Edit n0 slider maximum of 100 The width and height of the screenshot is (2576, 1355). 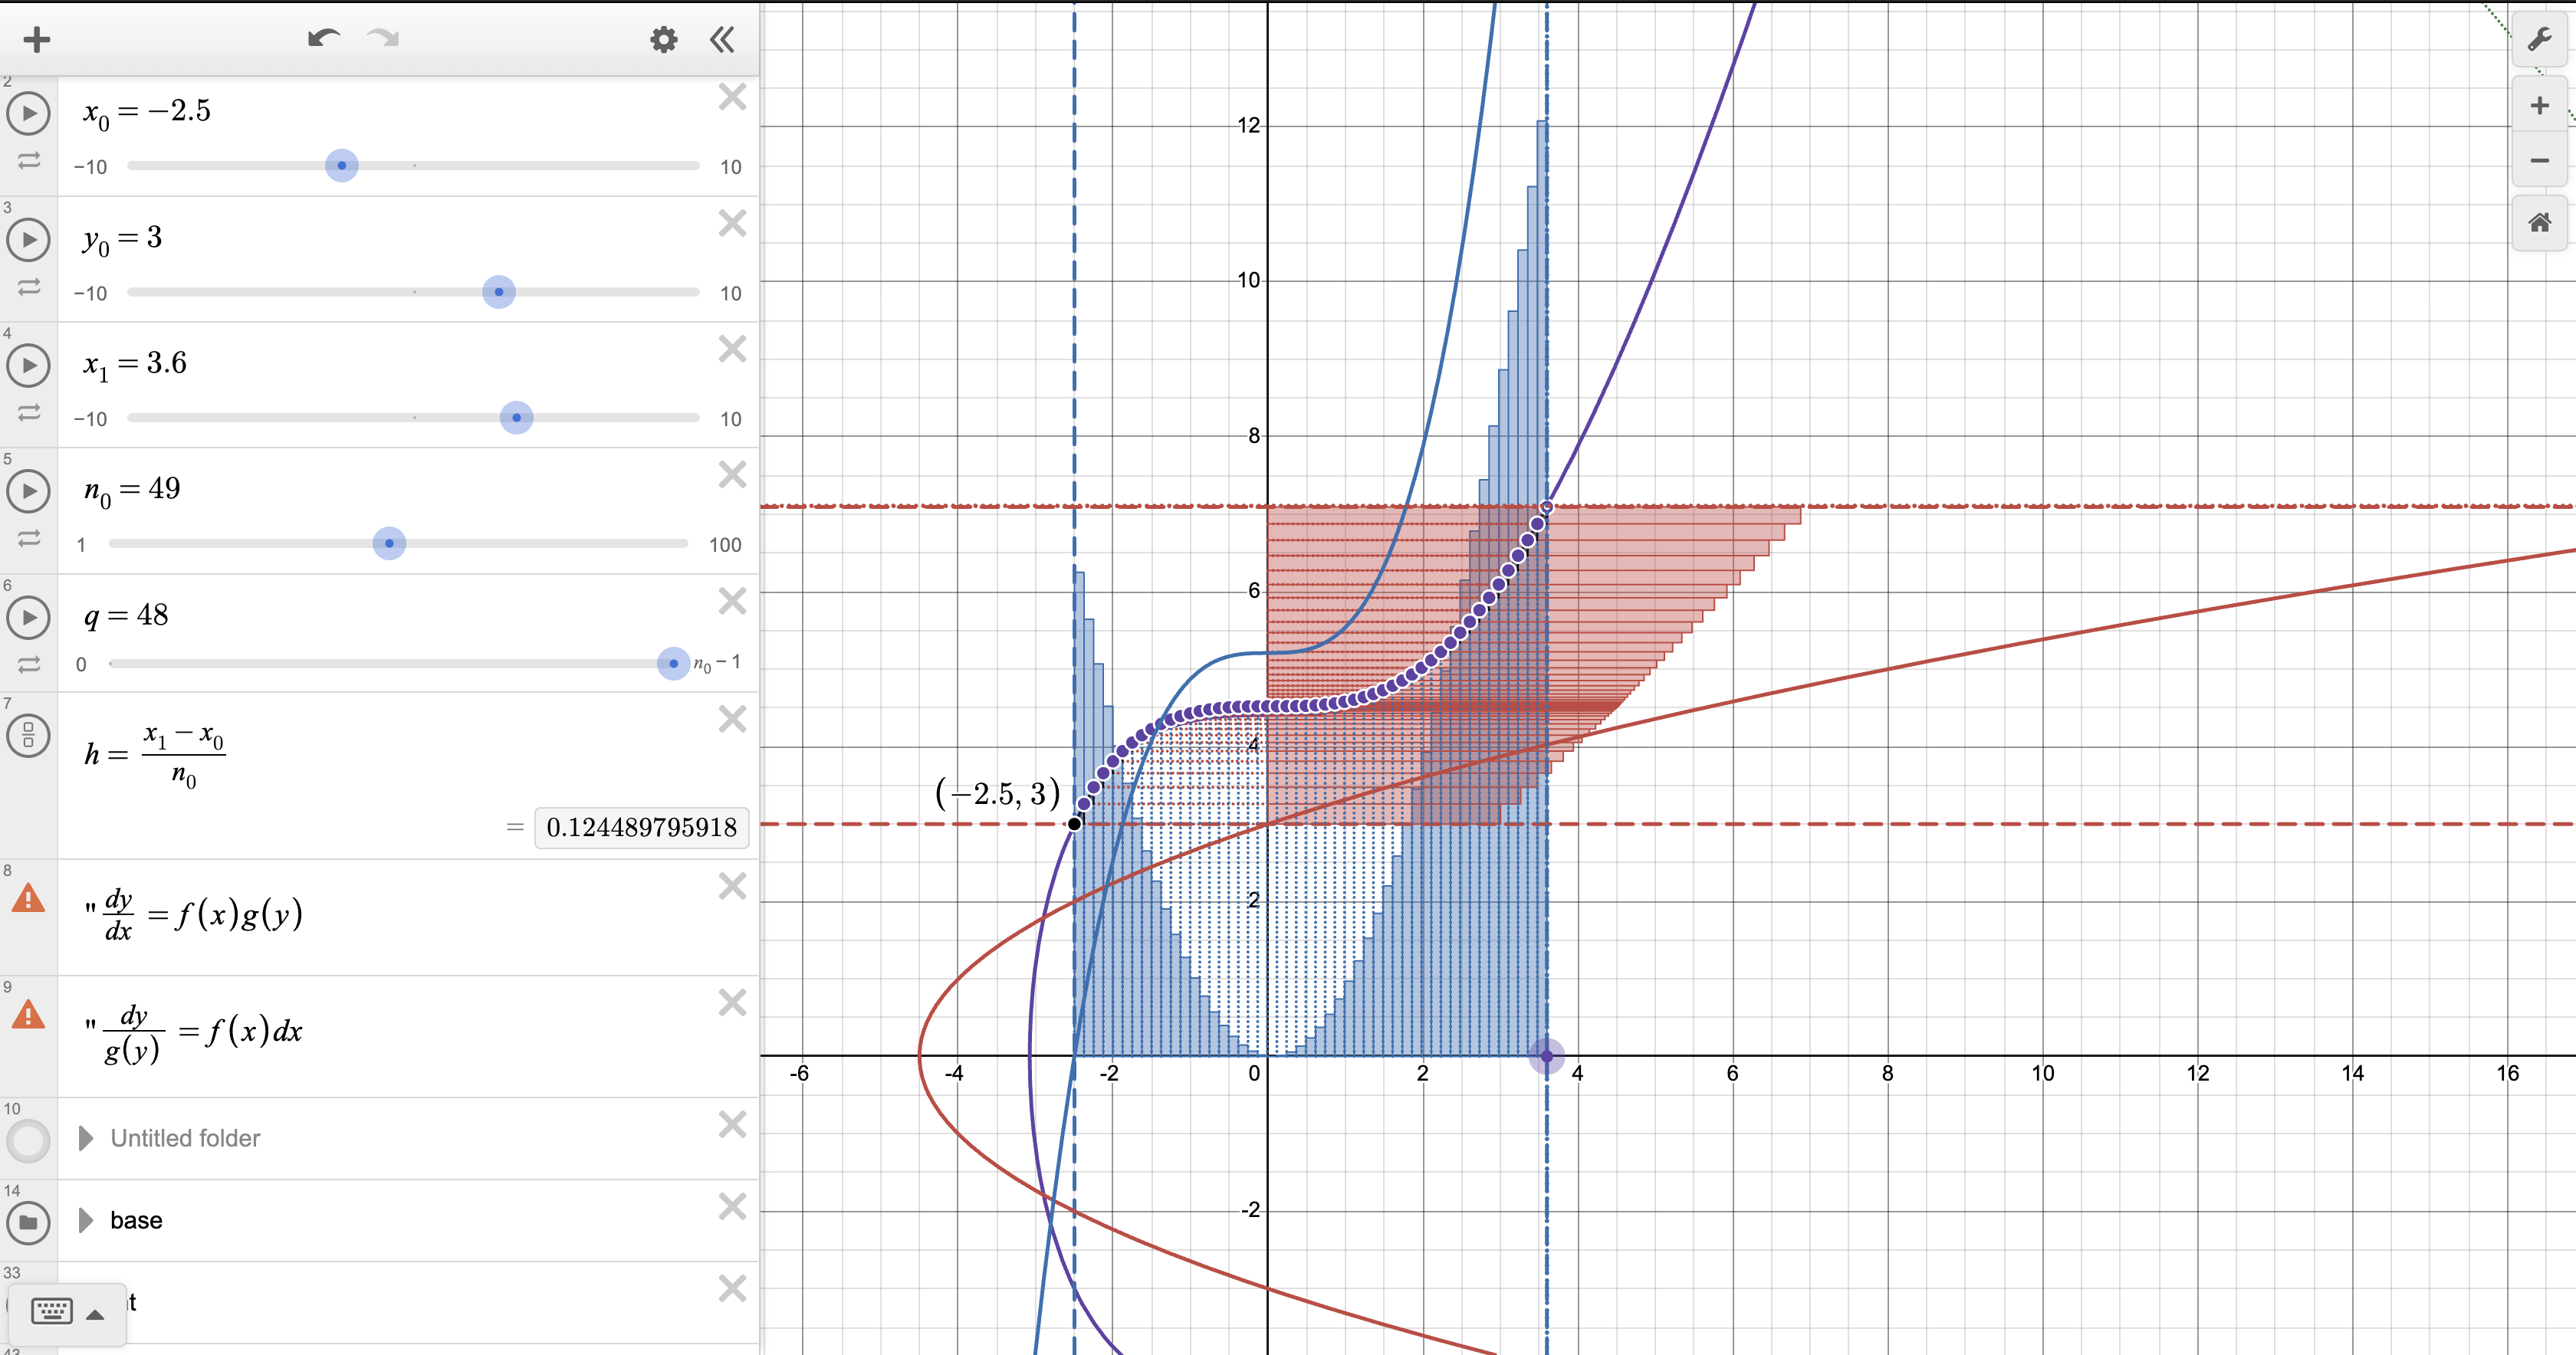[x=725, y=545]
